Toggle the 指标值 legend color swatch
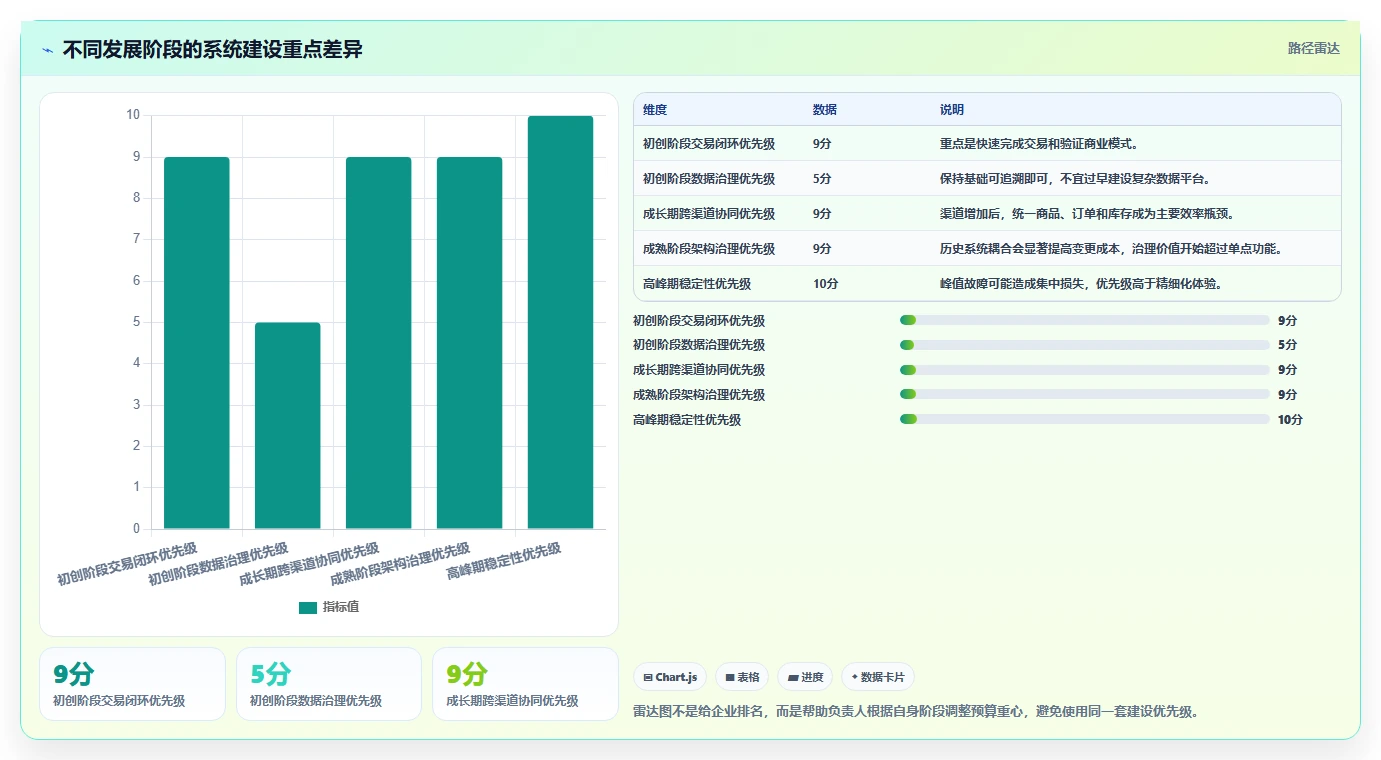This screenshot has height=760, width=1381. (308, 607)
